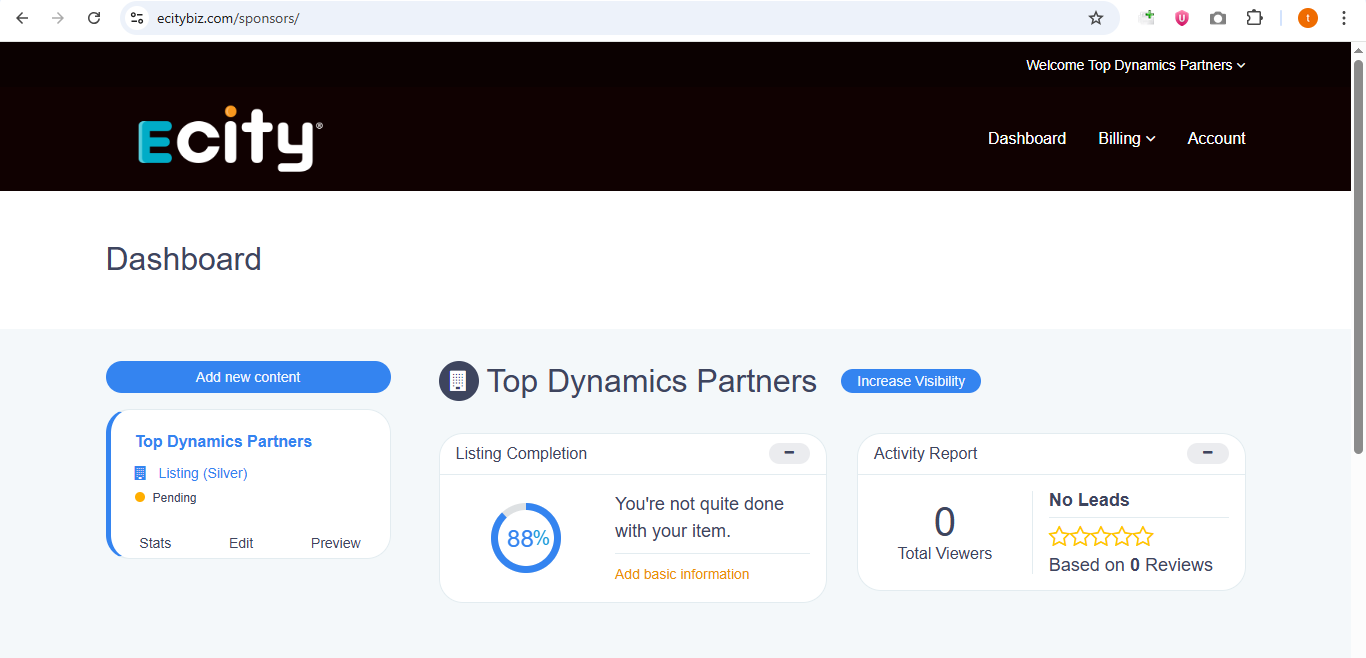The image size is (1366, 658).
Task: Click the address bar URL field
Action: [620, 18]
